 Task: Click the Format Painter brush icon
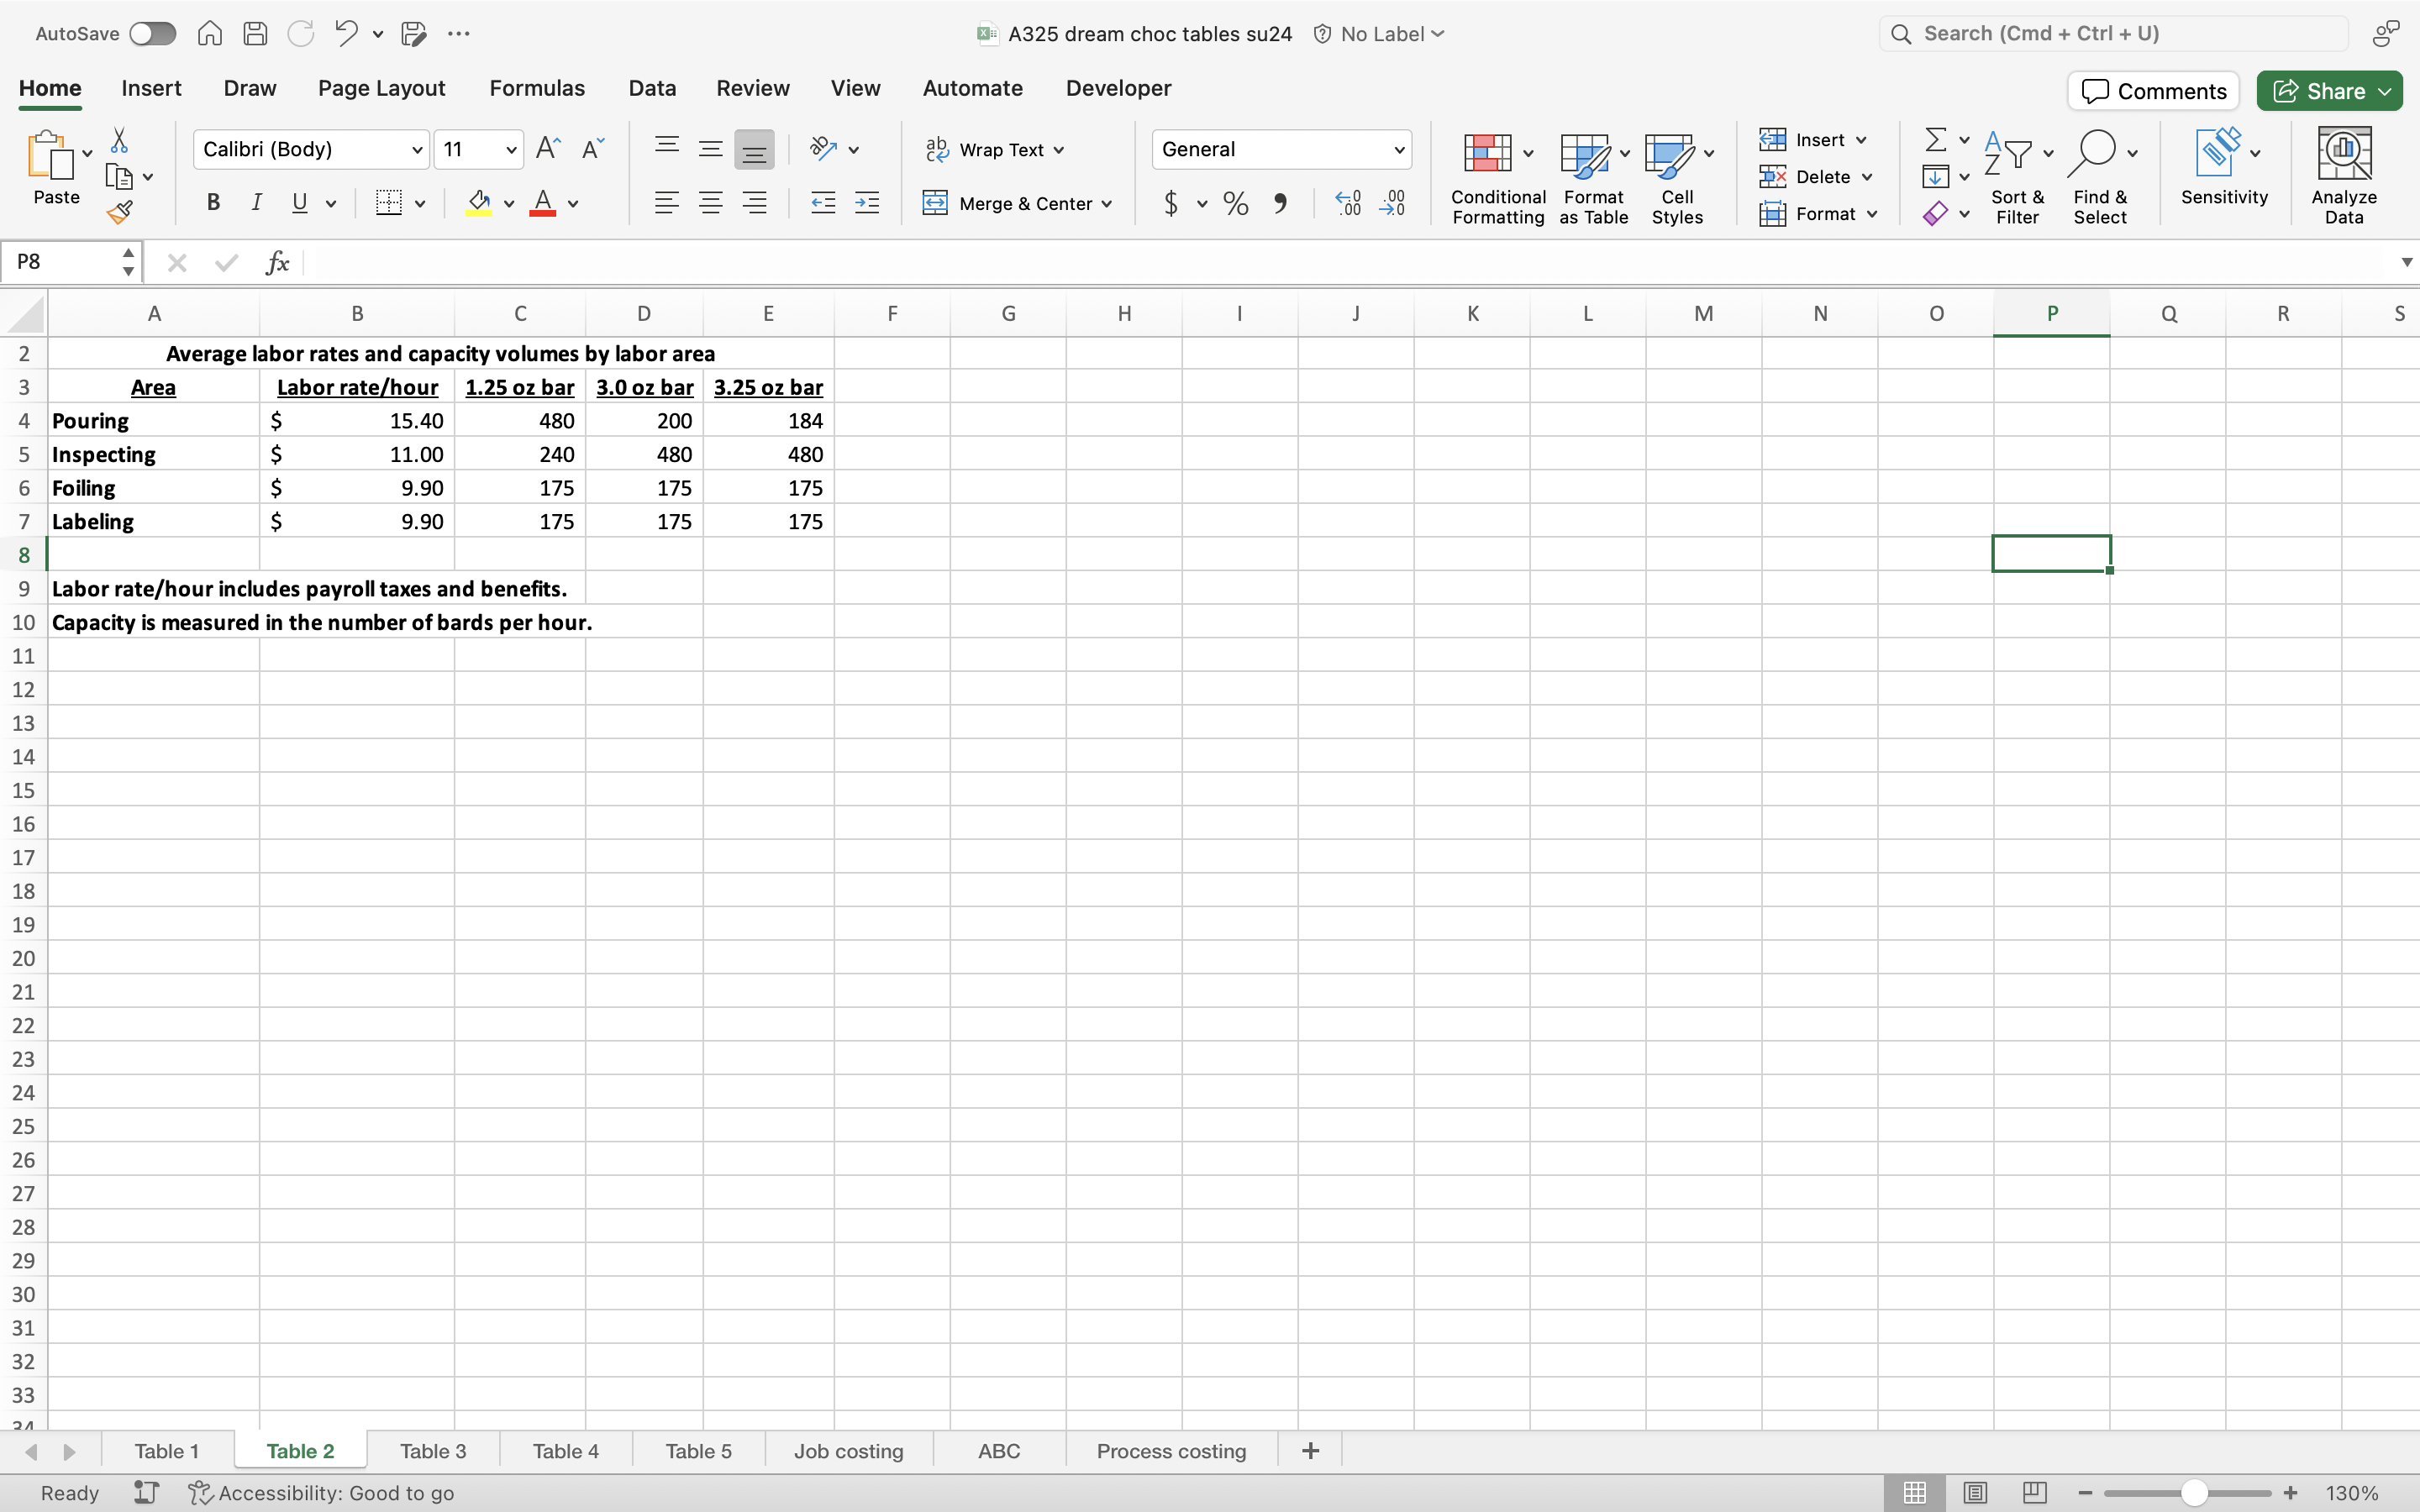120,212
